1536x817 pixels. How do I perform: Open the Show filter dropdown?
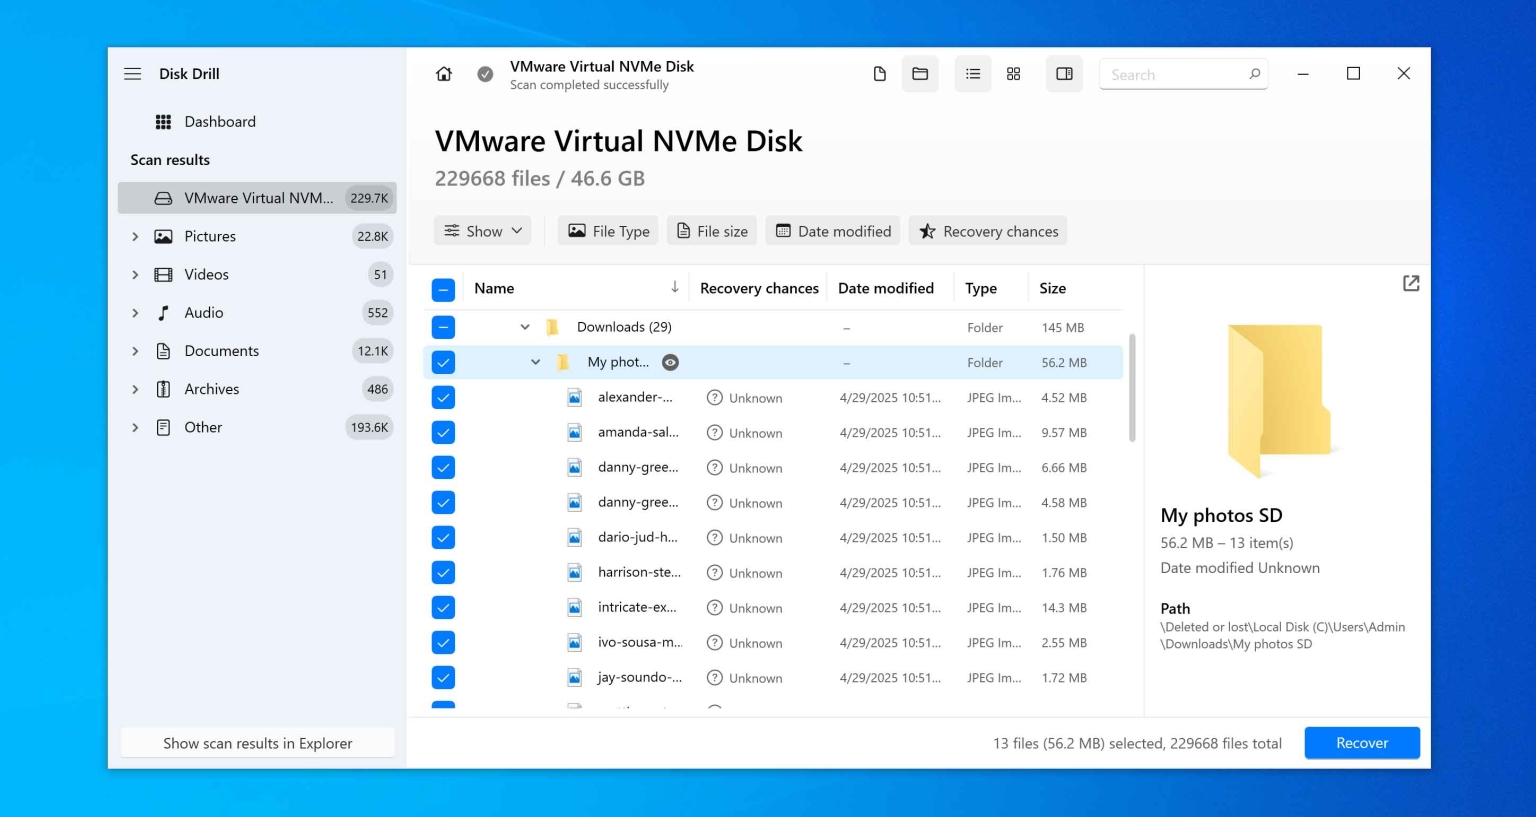click(482, 230)
